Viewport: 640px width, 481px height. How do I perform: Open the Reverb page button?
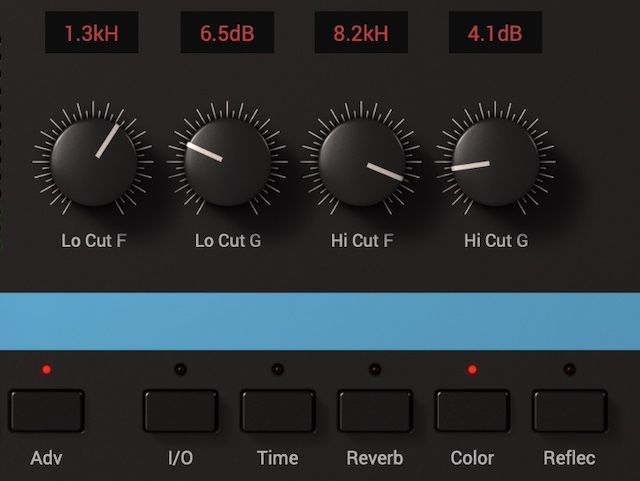pos(374,411)
